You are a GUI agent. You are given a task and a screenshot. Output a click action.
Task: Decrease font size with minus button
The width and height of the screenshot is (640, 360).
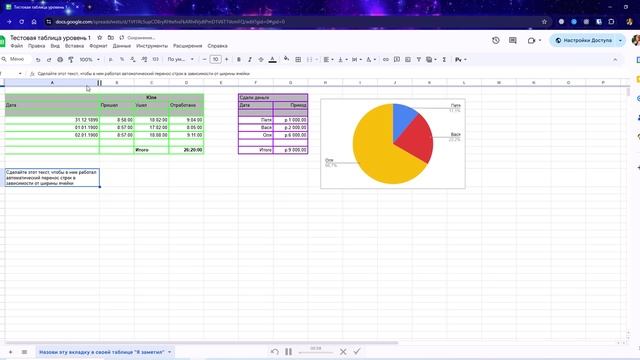click(x=204, y=60)
